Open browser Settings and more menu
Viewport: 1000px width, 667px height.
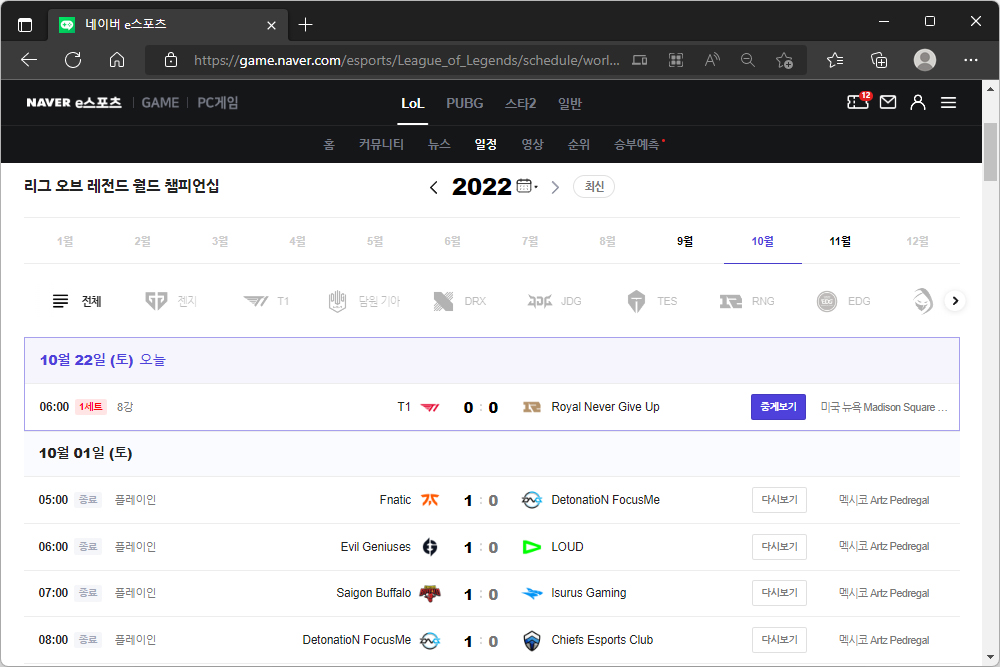971,60
